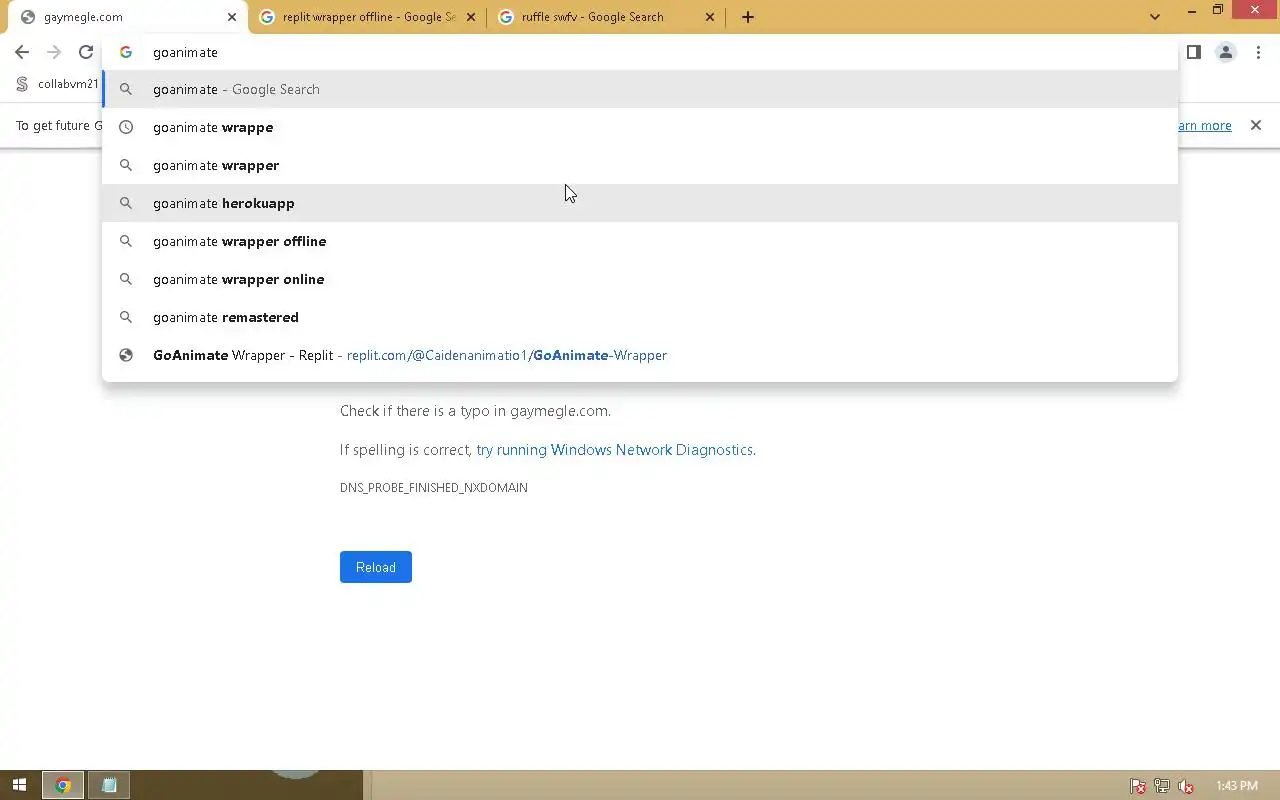Click the browser forward arrow
Screen dimensions: 1280x800
pyautogui.click(x=54, y=52)
